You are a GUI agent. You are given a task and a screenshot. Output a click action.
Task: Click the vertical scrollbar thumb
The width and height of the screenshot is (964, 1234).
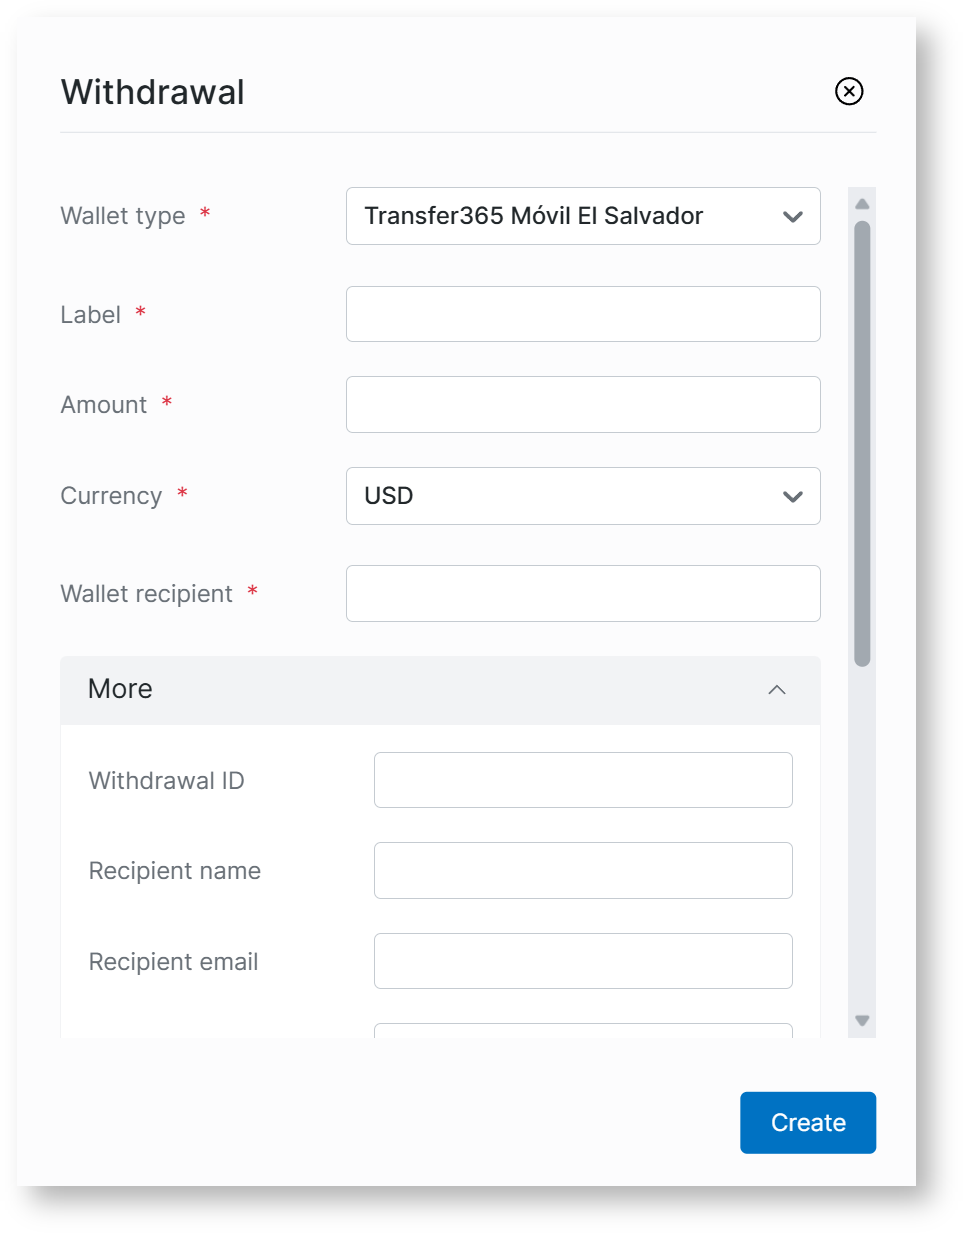point(862,443)
